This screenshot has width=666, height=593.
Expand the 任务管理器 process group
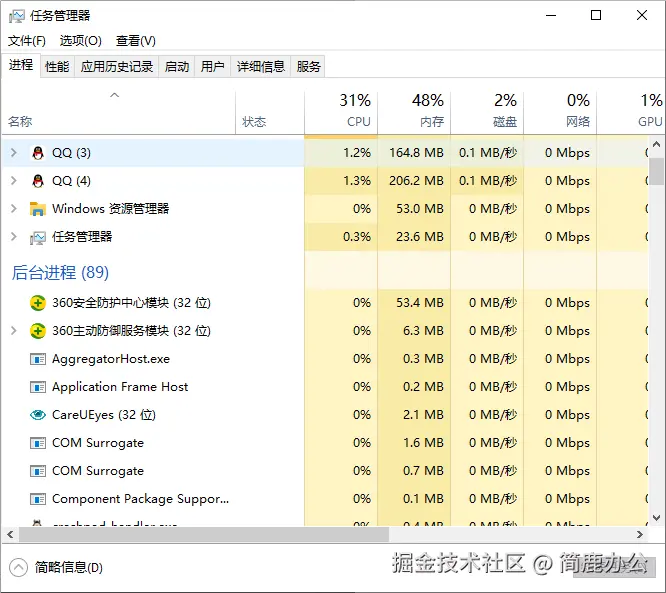(14, 237)
